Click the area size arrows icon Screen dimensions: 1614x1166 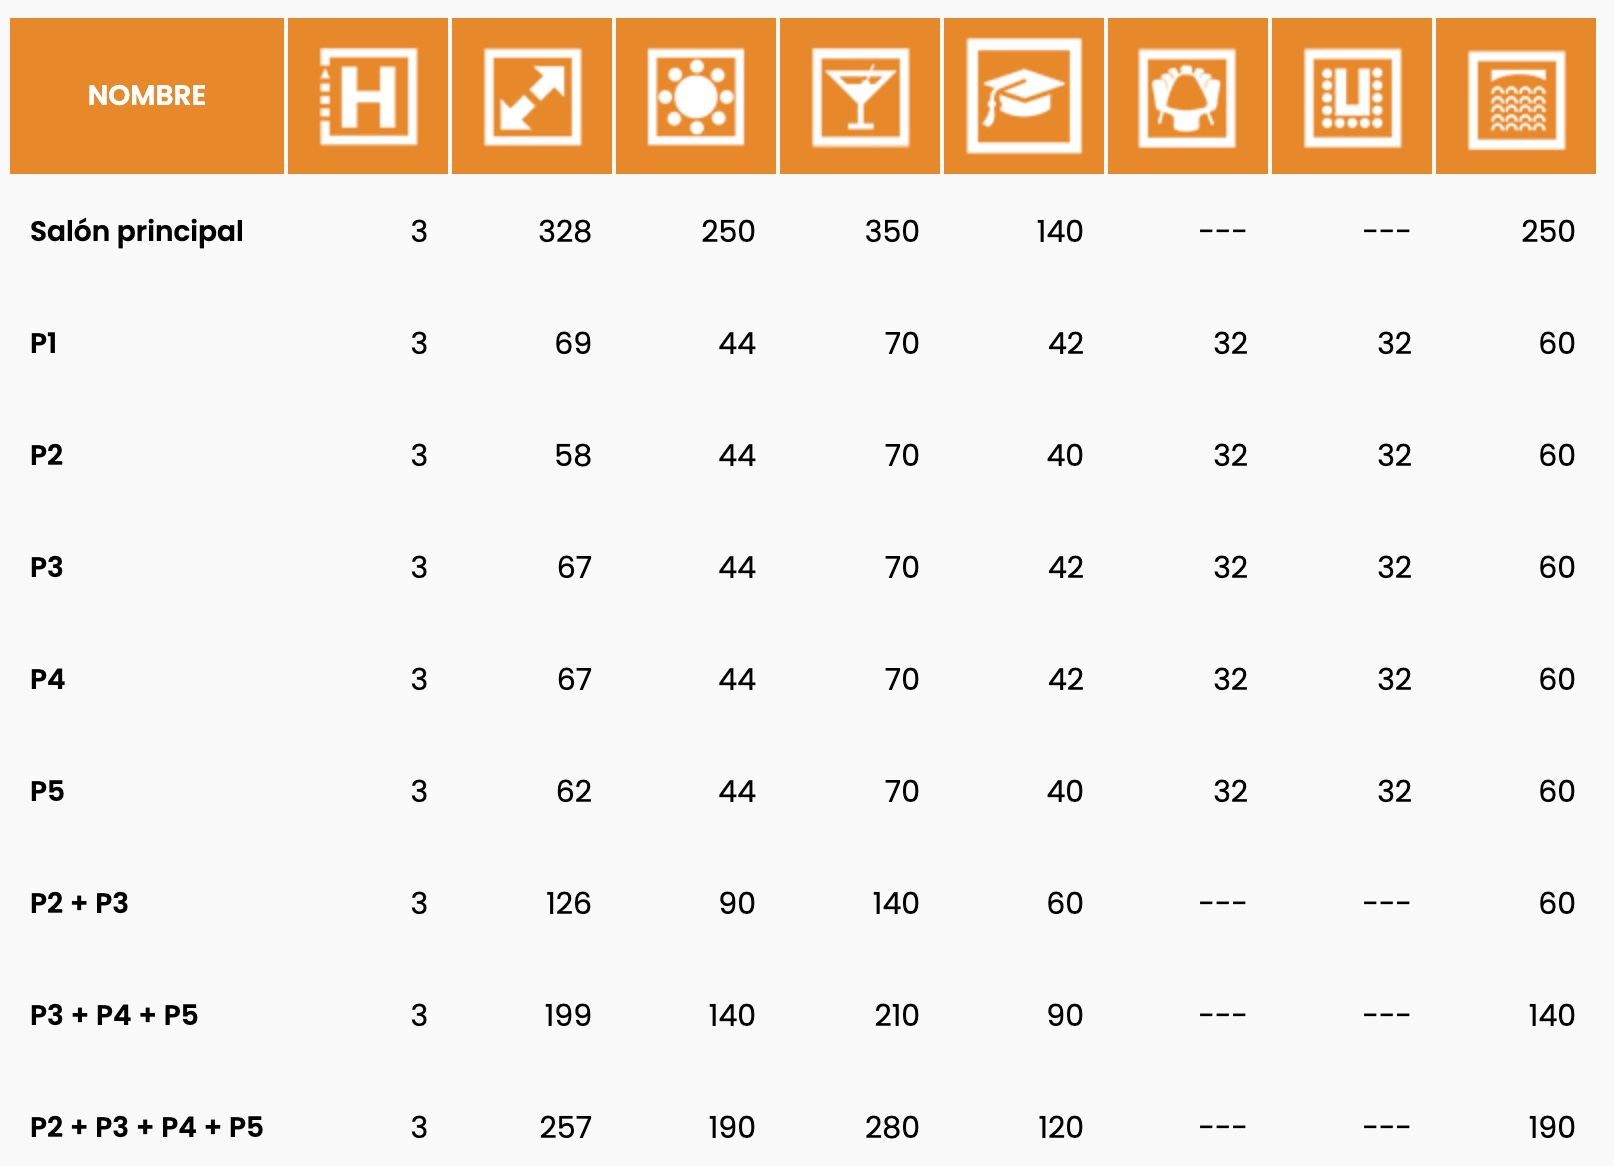pos(532,97)
